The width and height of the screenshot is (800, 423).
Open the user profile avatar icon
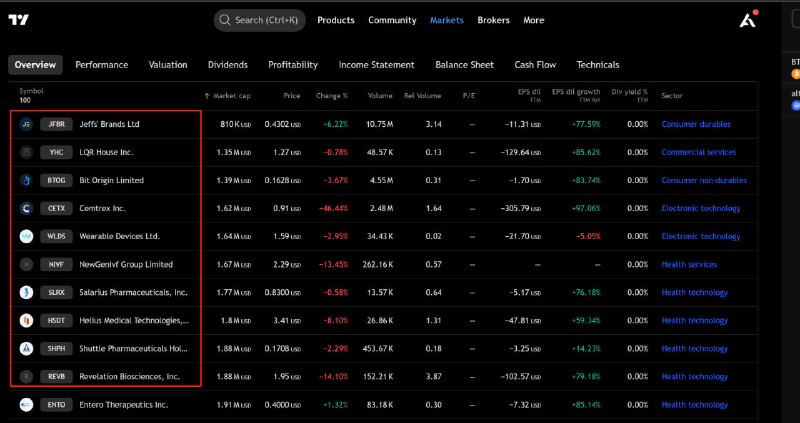(x=747, y=20)
